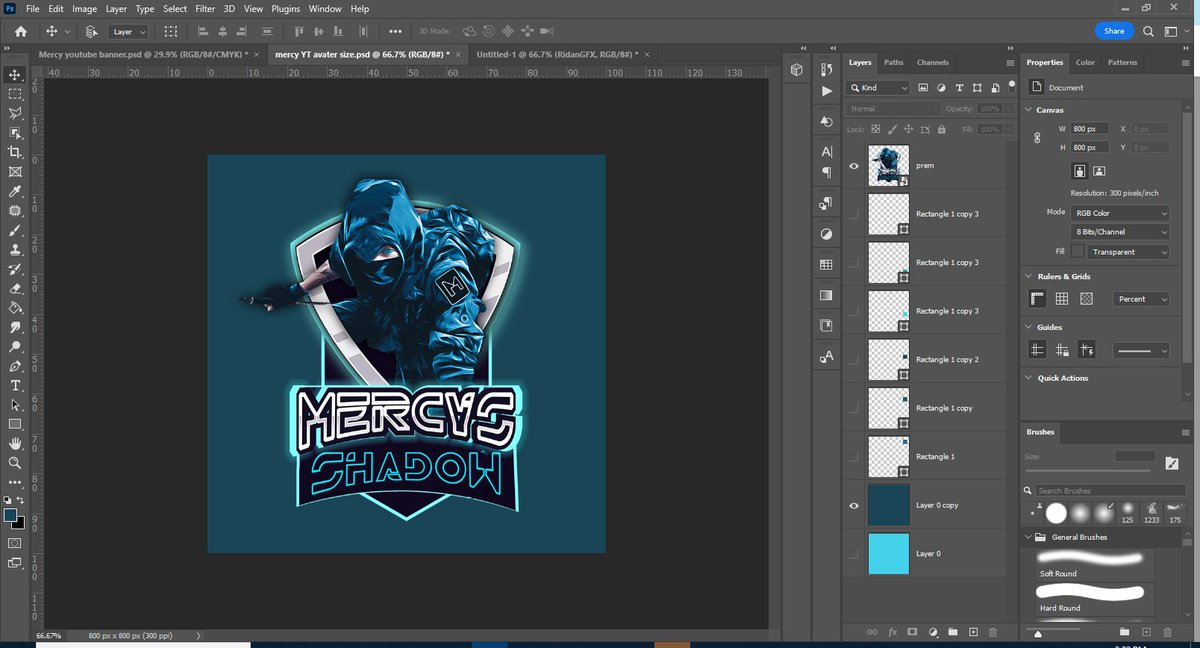Collapse the General Brushes folder
The height and width of the screenshot is (648, 1200).
(1027, 537)
